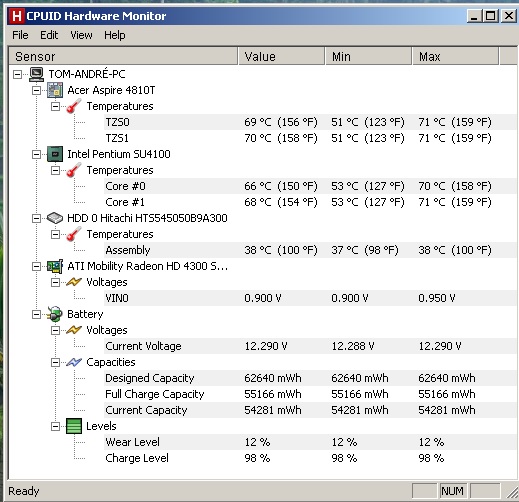Collapse the TOM-ANDRÉ-PC root node
The height and width of the screenshot is (502, 519).
pyautogui.click(x=17, y=74)
